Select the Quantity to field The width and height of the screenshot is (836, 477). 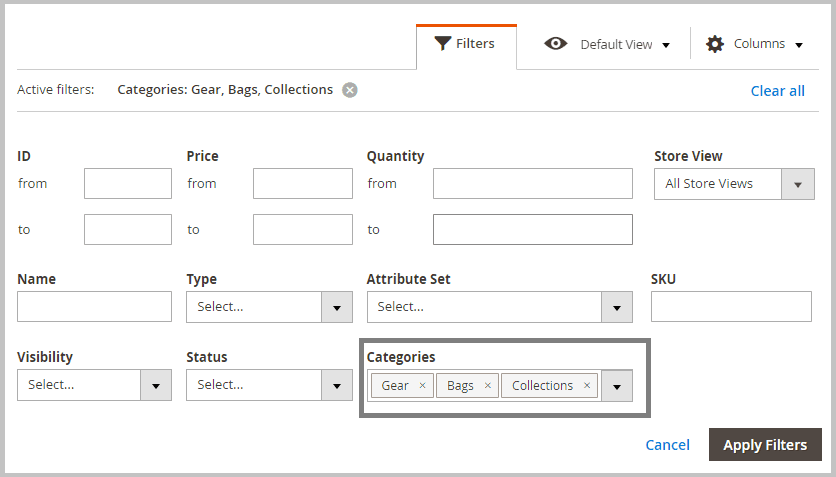pyautogui.click(x=532, y=229)
